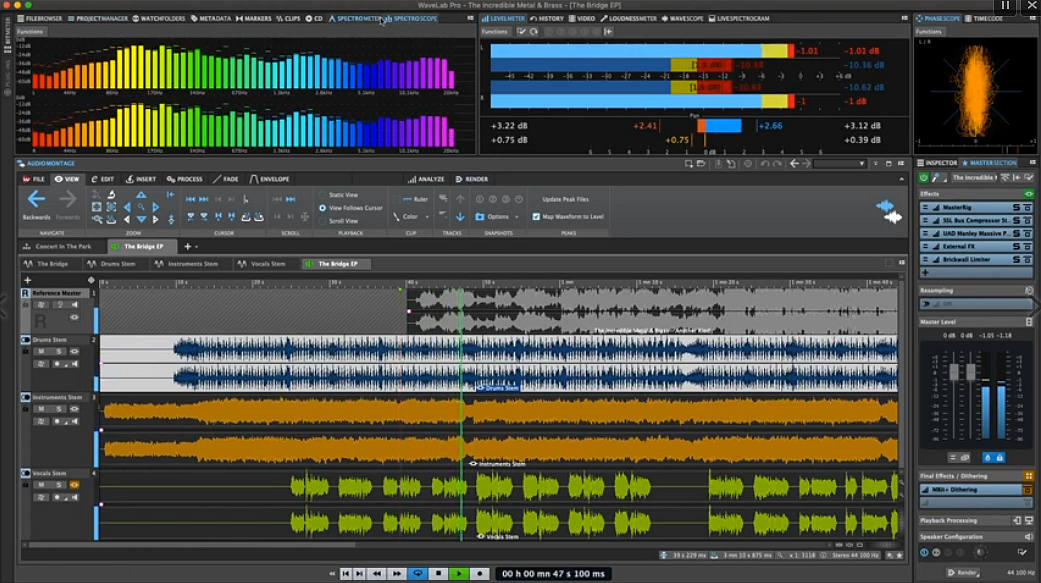The image size is (1041, 583).
Task: Solo the MasterRig effect
Action: pyautogui.click(x=1016, y=208)
